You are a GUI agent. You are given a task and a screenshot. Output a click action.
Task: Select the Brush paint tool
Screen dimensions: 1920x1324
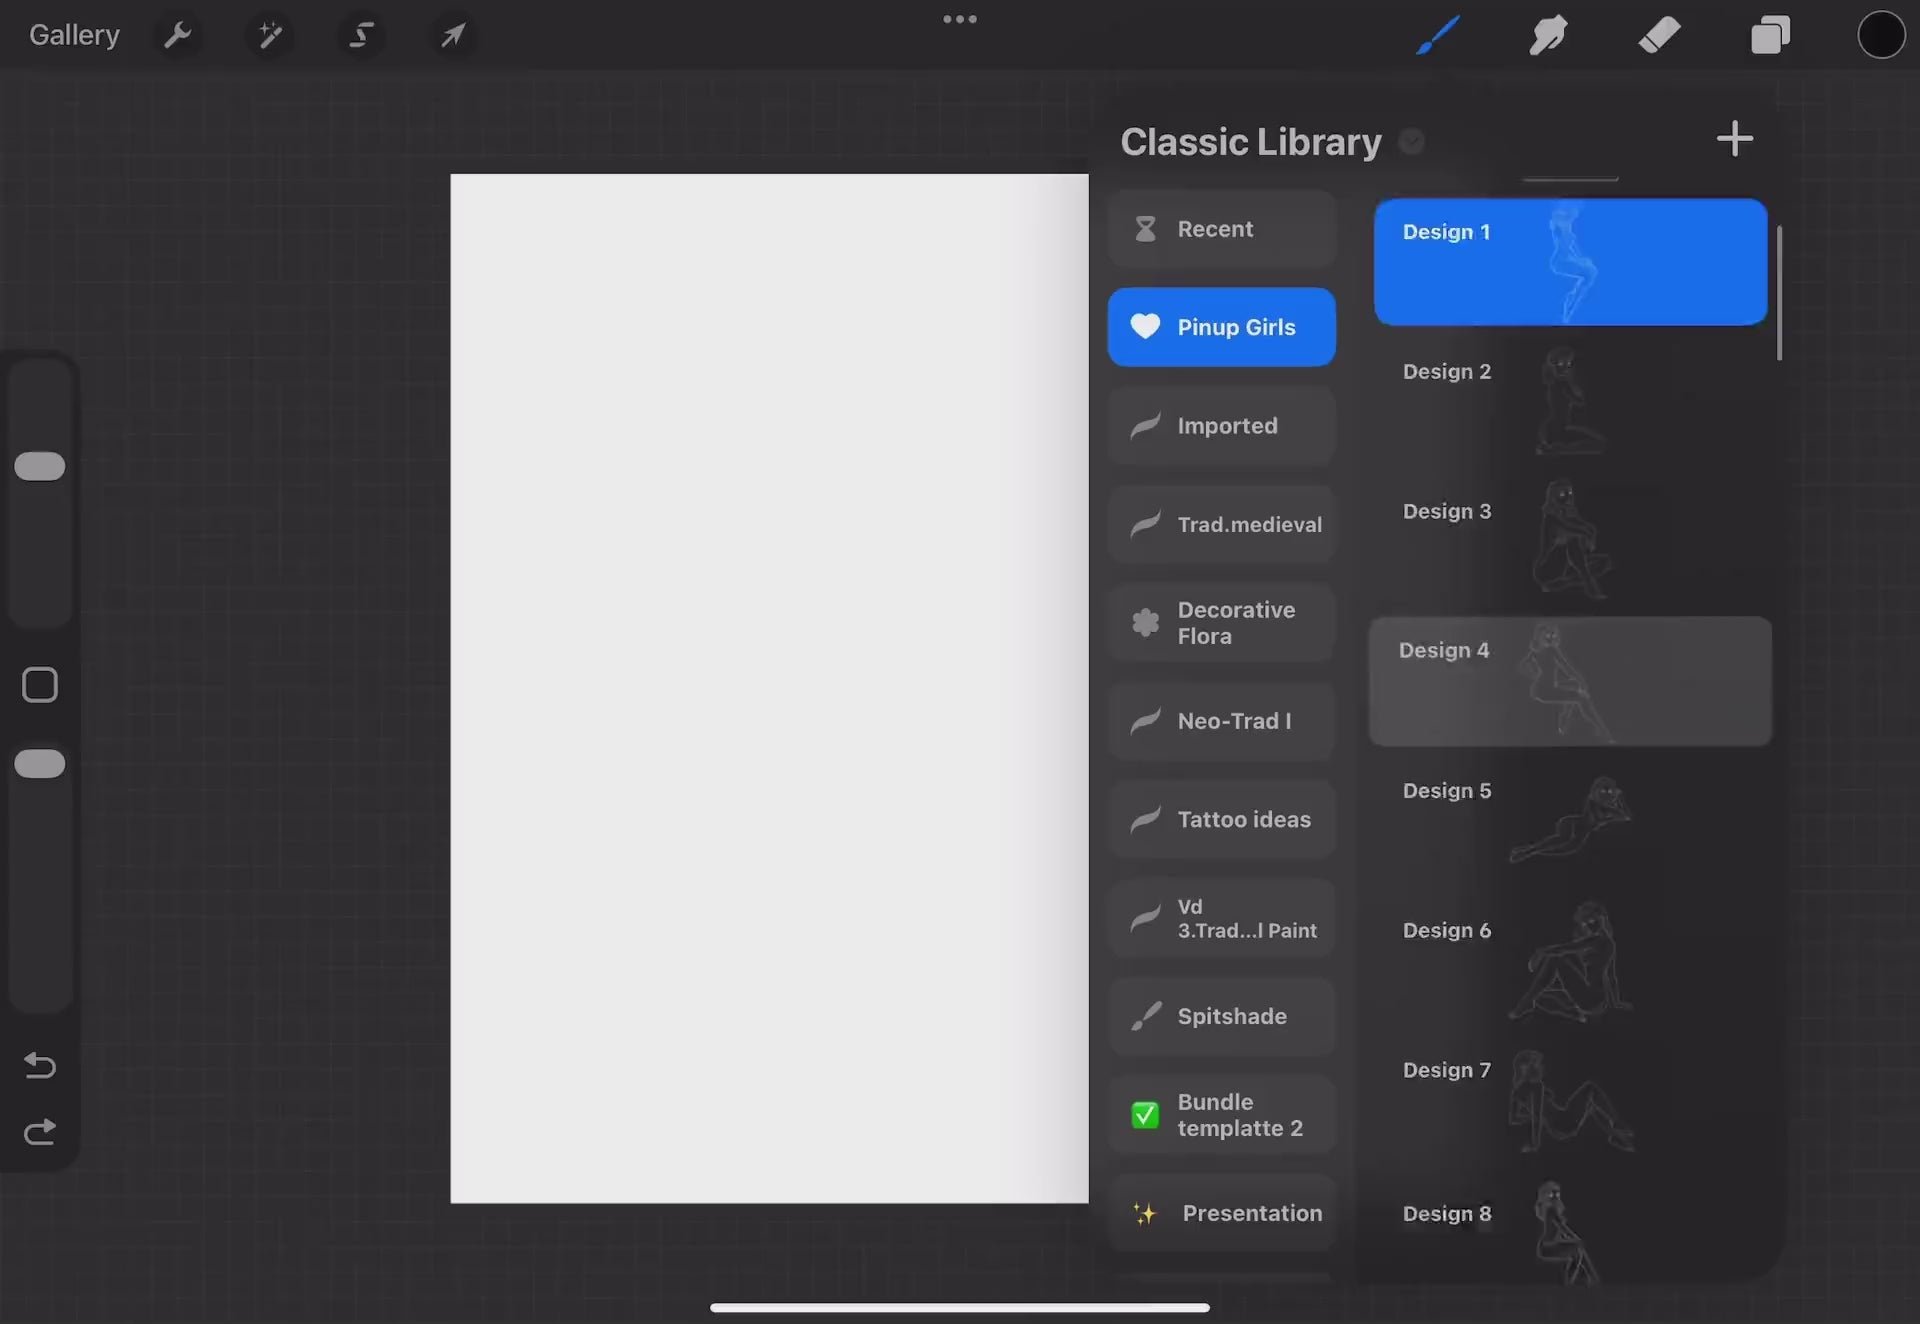(1438, 36)
